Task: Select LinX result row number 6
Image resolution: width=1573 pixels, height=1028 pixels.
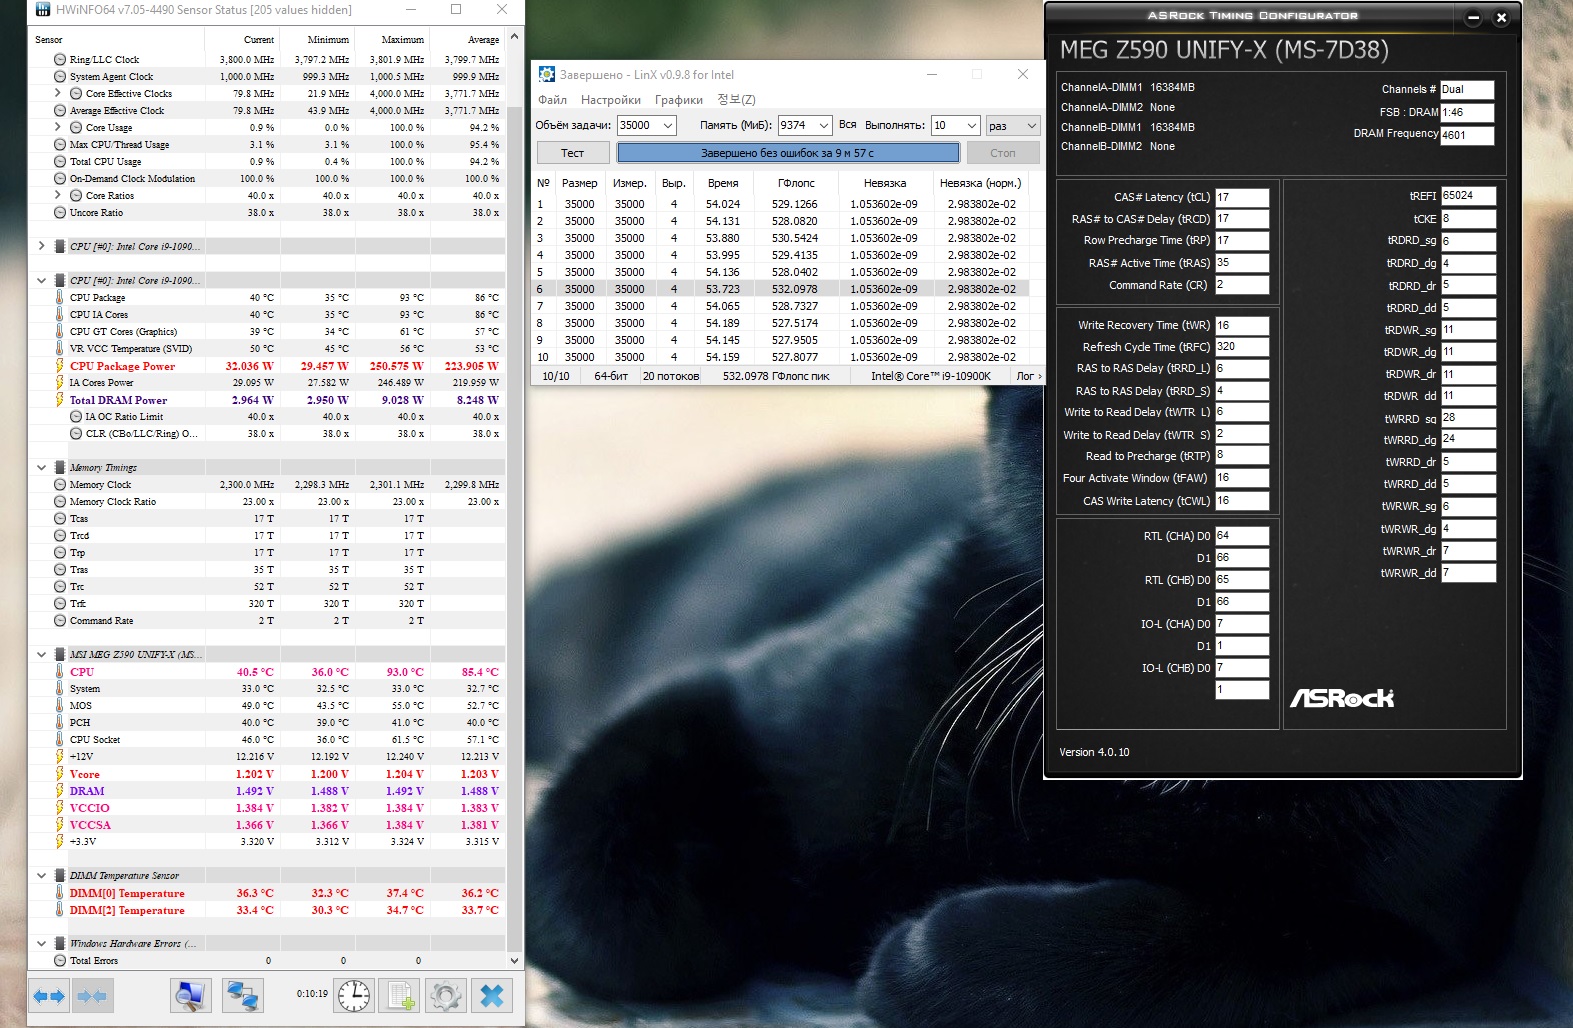Action: pyautogui.click(x=782, y=289)
